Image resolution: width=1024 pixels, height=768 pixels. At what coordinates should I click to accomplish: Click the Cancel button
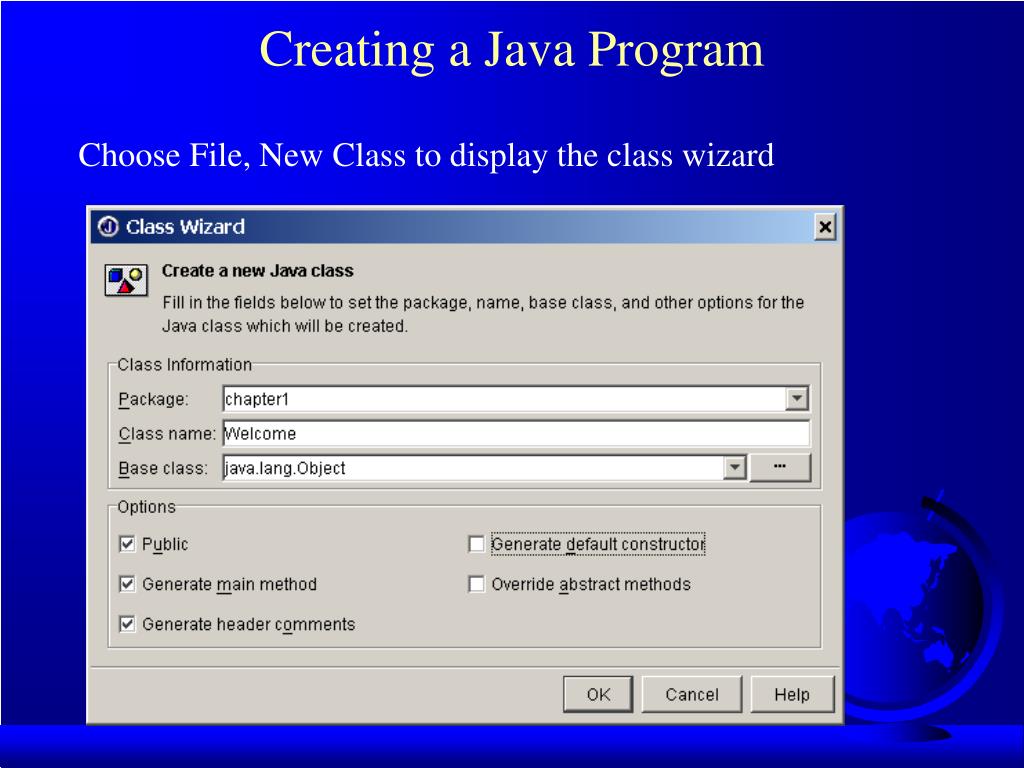click(x=692, y=694)
